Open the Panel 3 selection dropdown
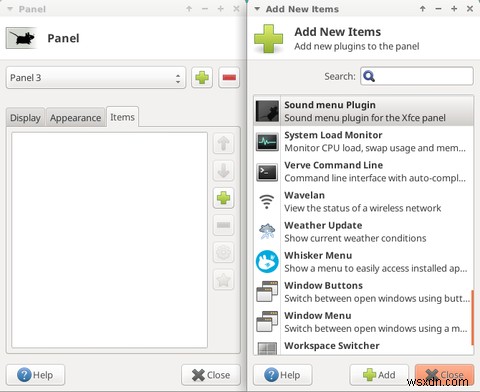 point(96,78)
